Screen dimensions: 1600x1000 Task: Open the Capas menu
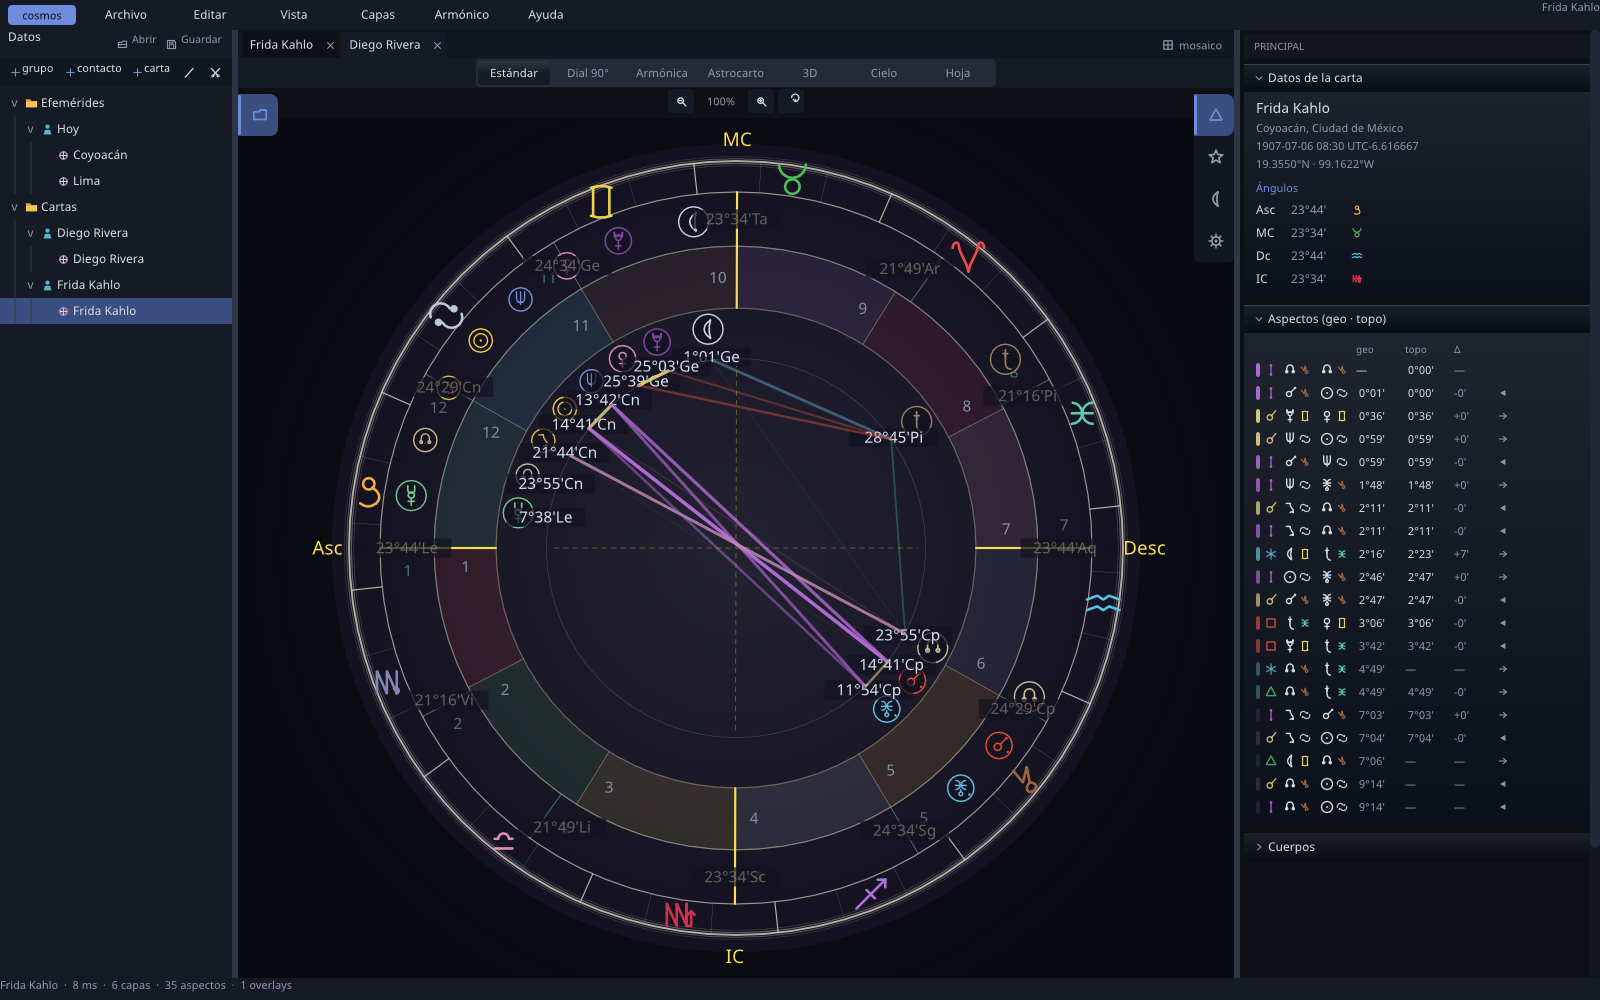378,15
